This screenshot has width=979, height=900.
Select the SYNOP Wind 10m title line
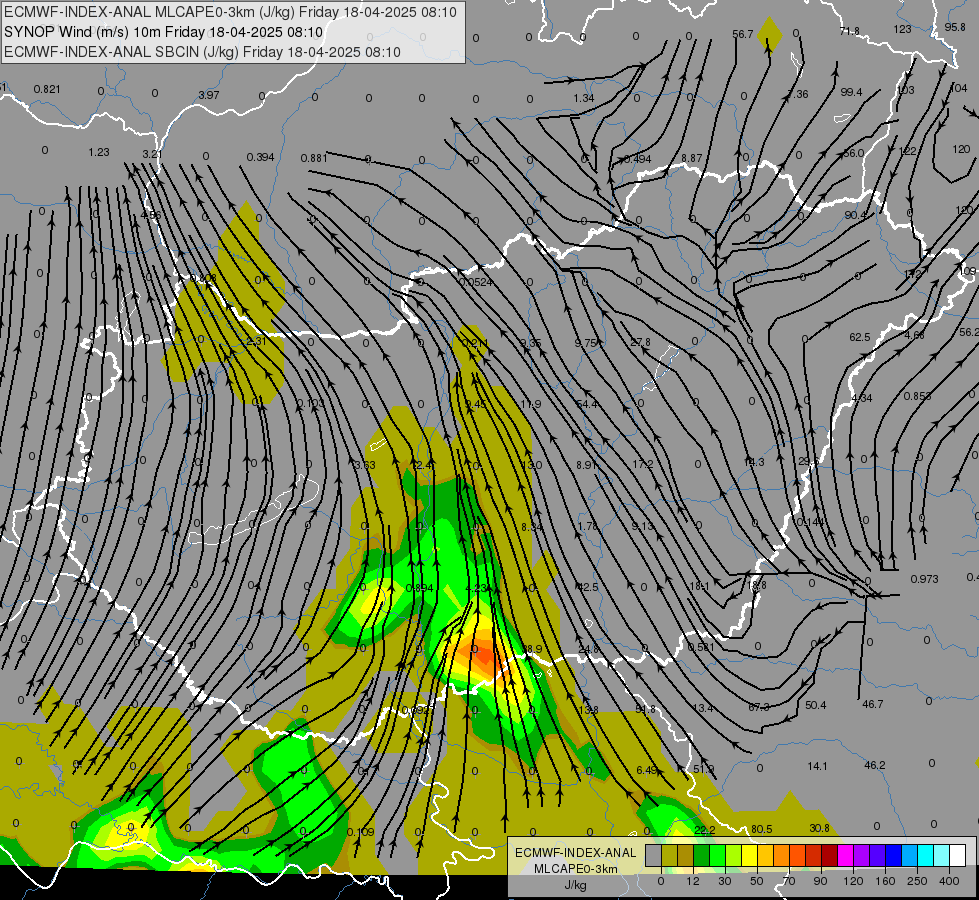tap(163, 32)
